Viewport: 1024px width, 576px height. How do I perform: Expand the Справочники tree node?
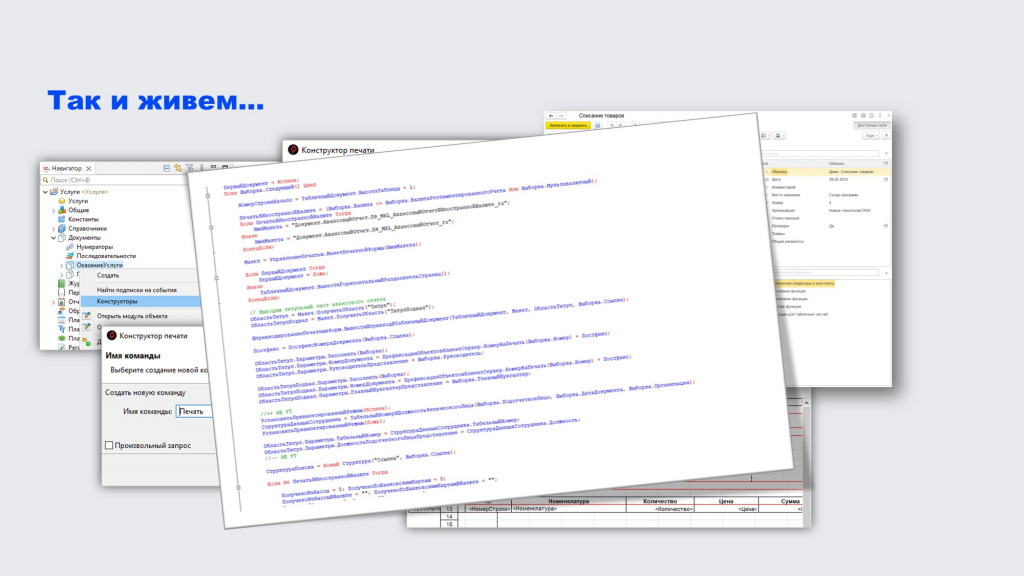click(x=54, y=229)
